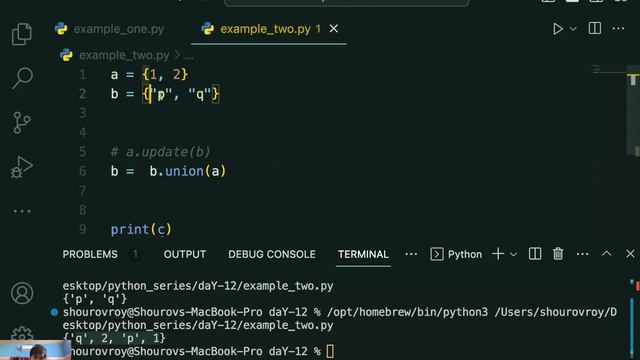The width and height of the screenshot is (640, 360).
Task: Click the terminal prompt input cursor
Action: click(x=330, y=351)
